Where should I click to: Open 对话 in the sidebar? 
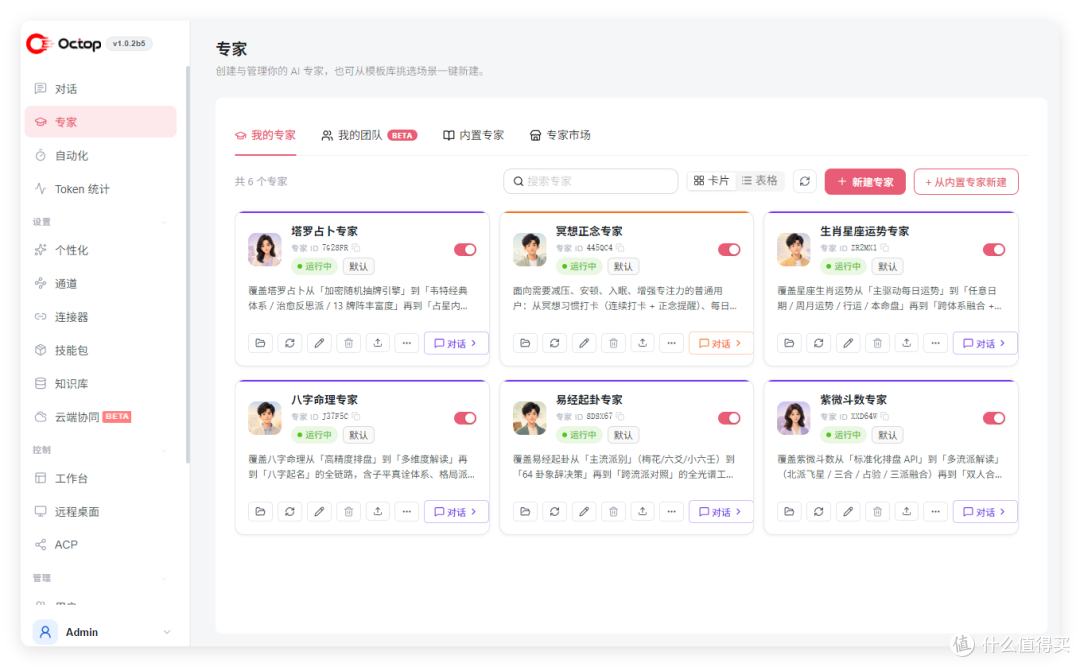101,89
